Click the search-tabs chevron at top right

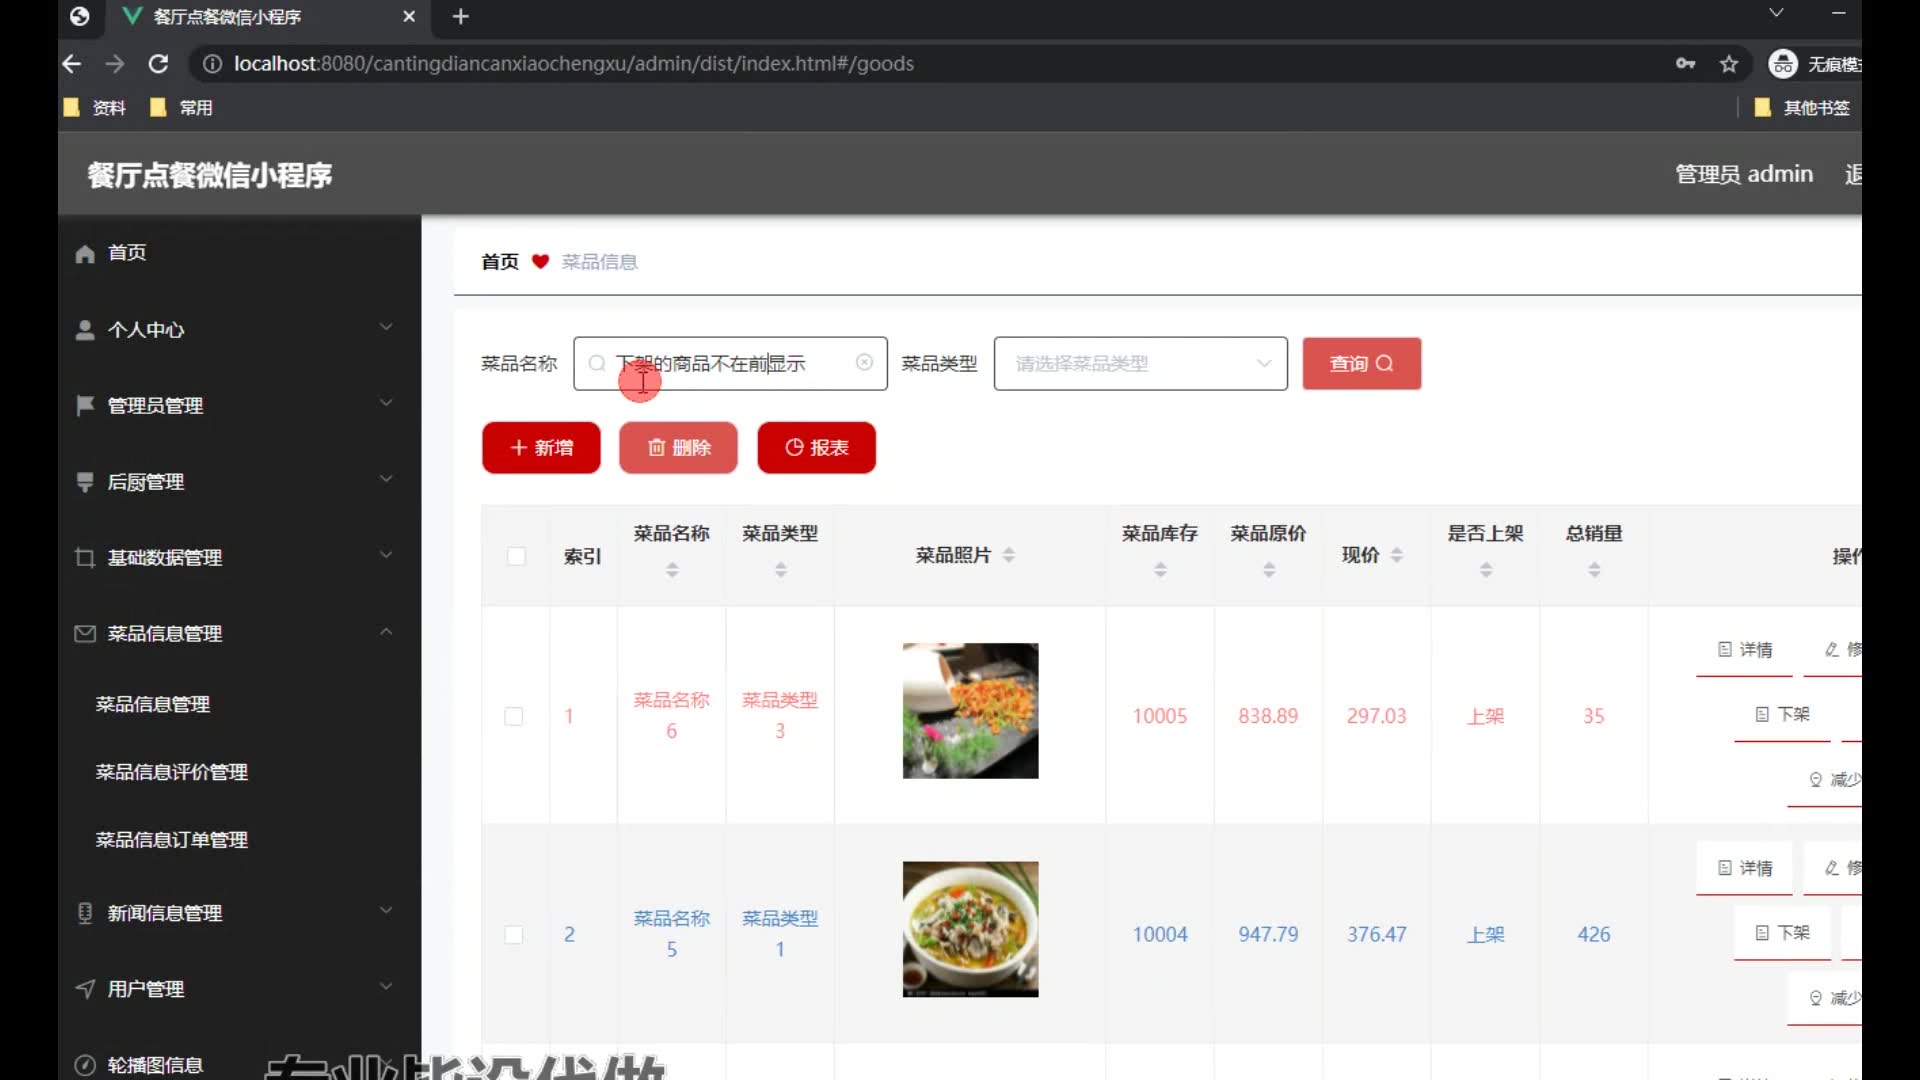pos(1776,13)
